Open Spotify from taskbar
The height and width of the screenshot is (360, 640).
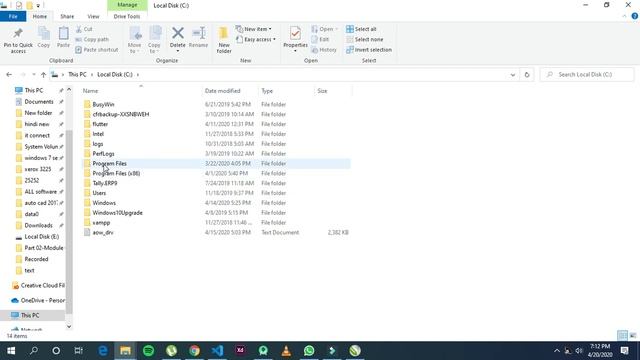tap(149, 351)
